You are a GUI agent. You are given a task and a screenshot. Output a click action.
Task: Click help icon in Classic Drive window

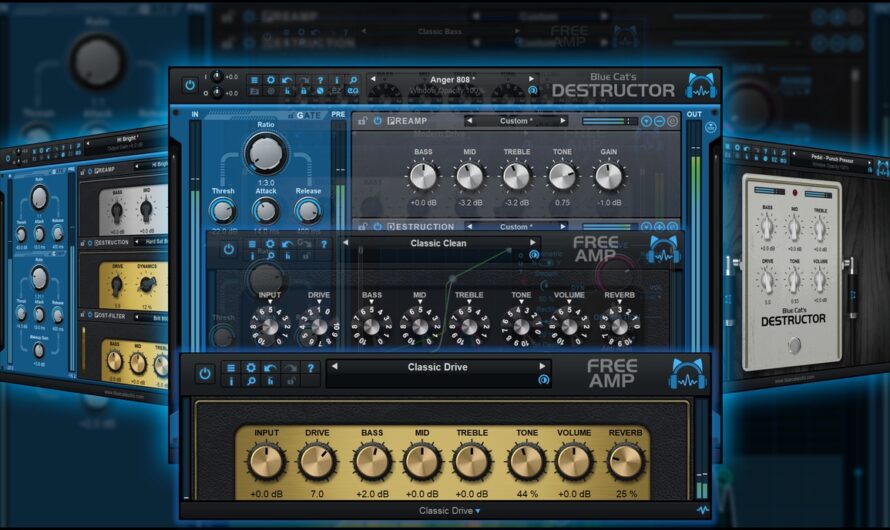[x=310, y=368]
